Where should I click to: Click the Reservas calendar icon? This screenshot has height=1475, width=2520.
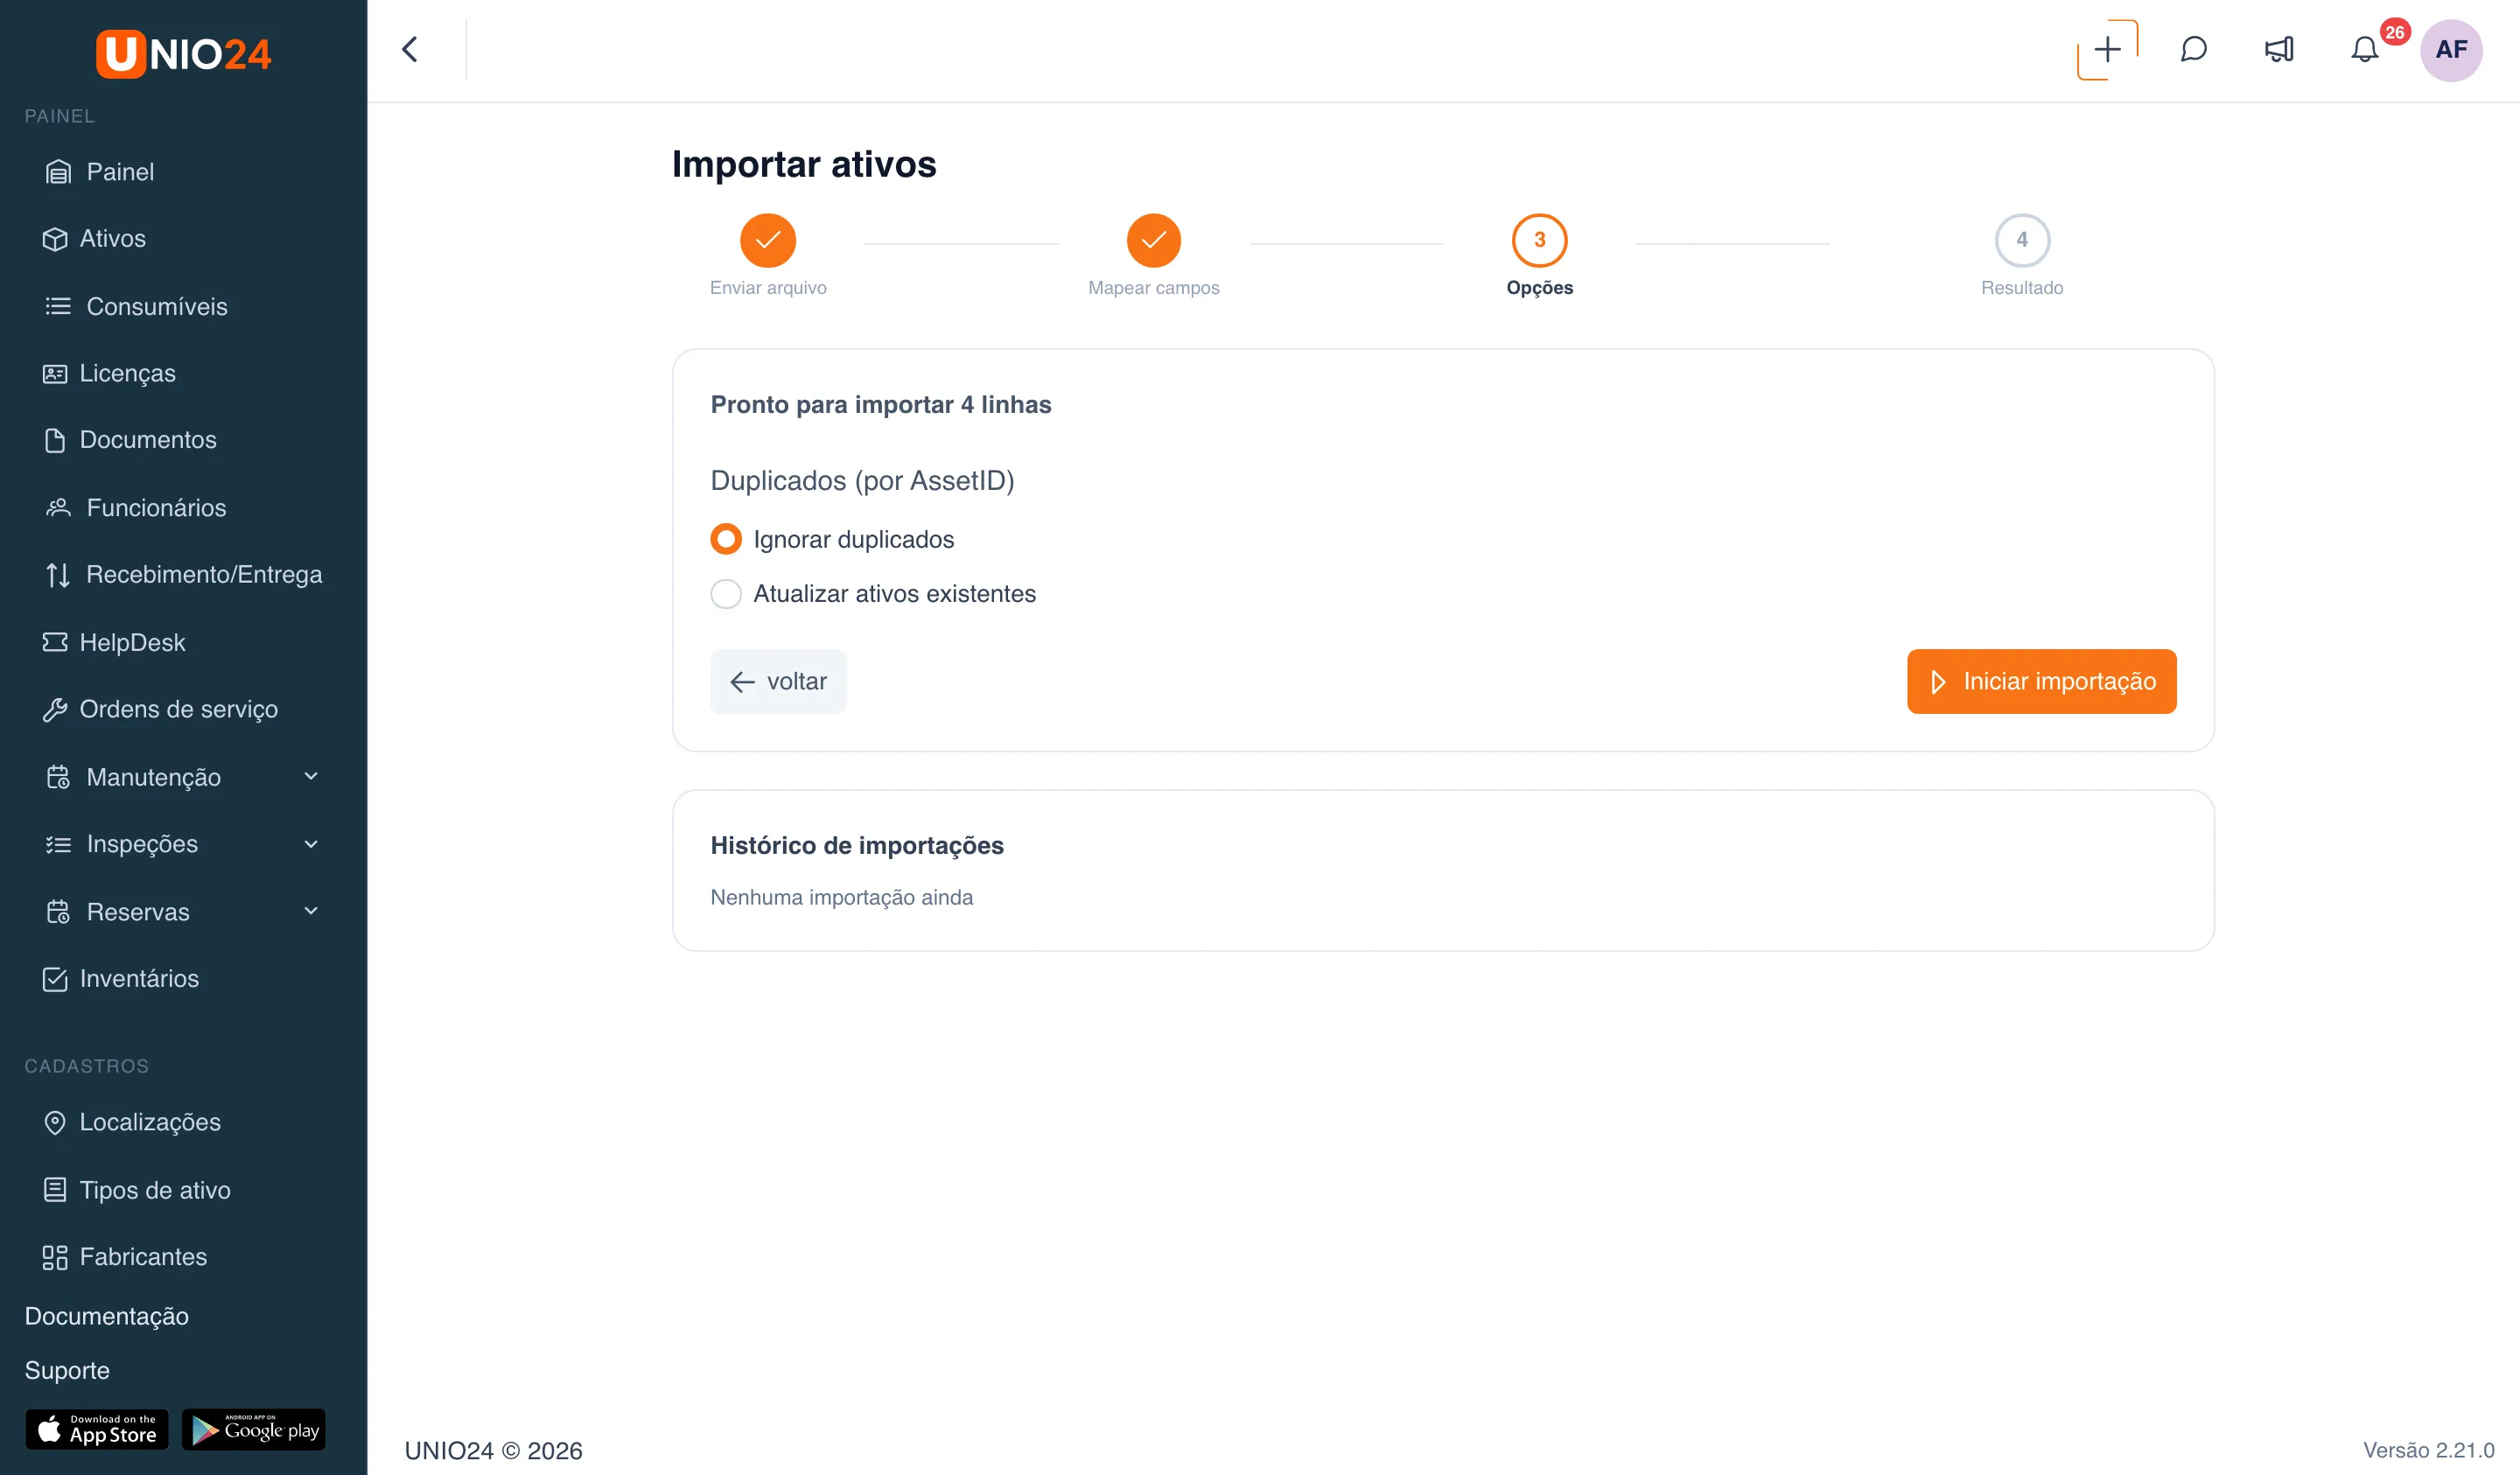[x=58, y=912]
